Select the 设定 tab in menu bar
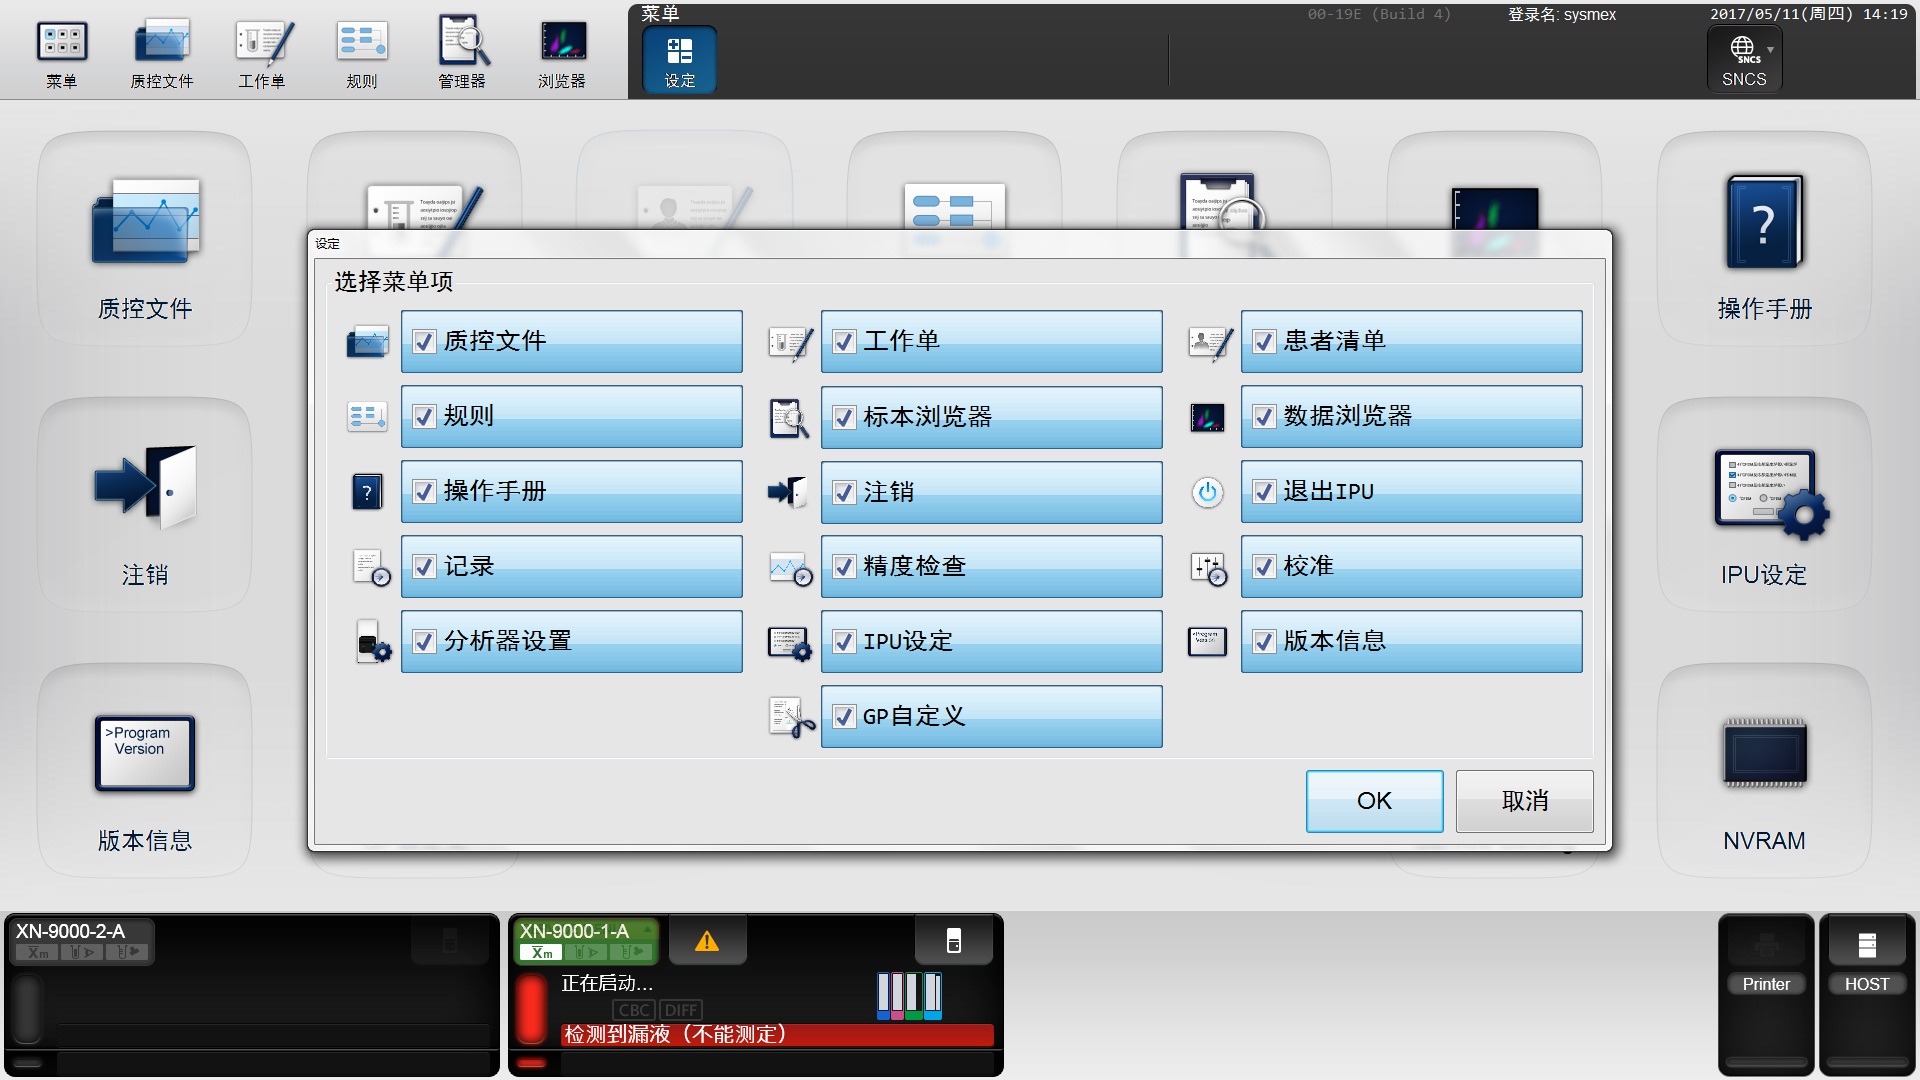The image size is (1920, 1080). (679, 60)
